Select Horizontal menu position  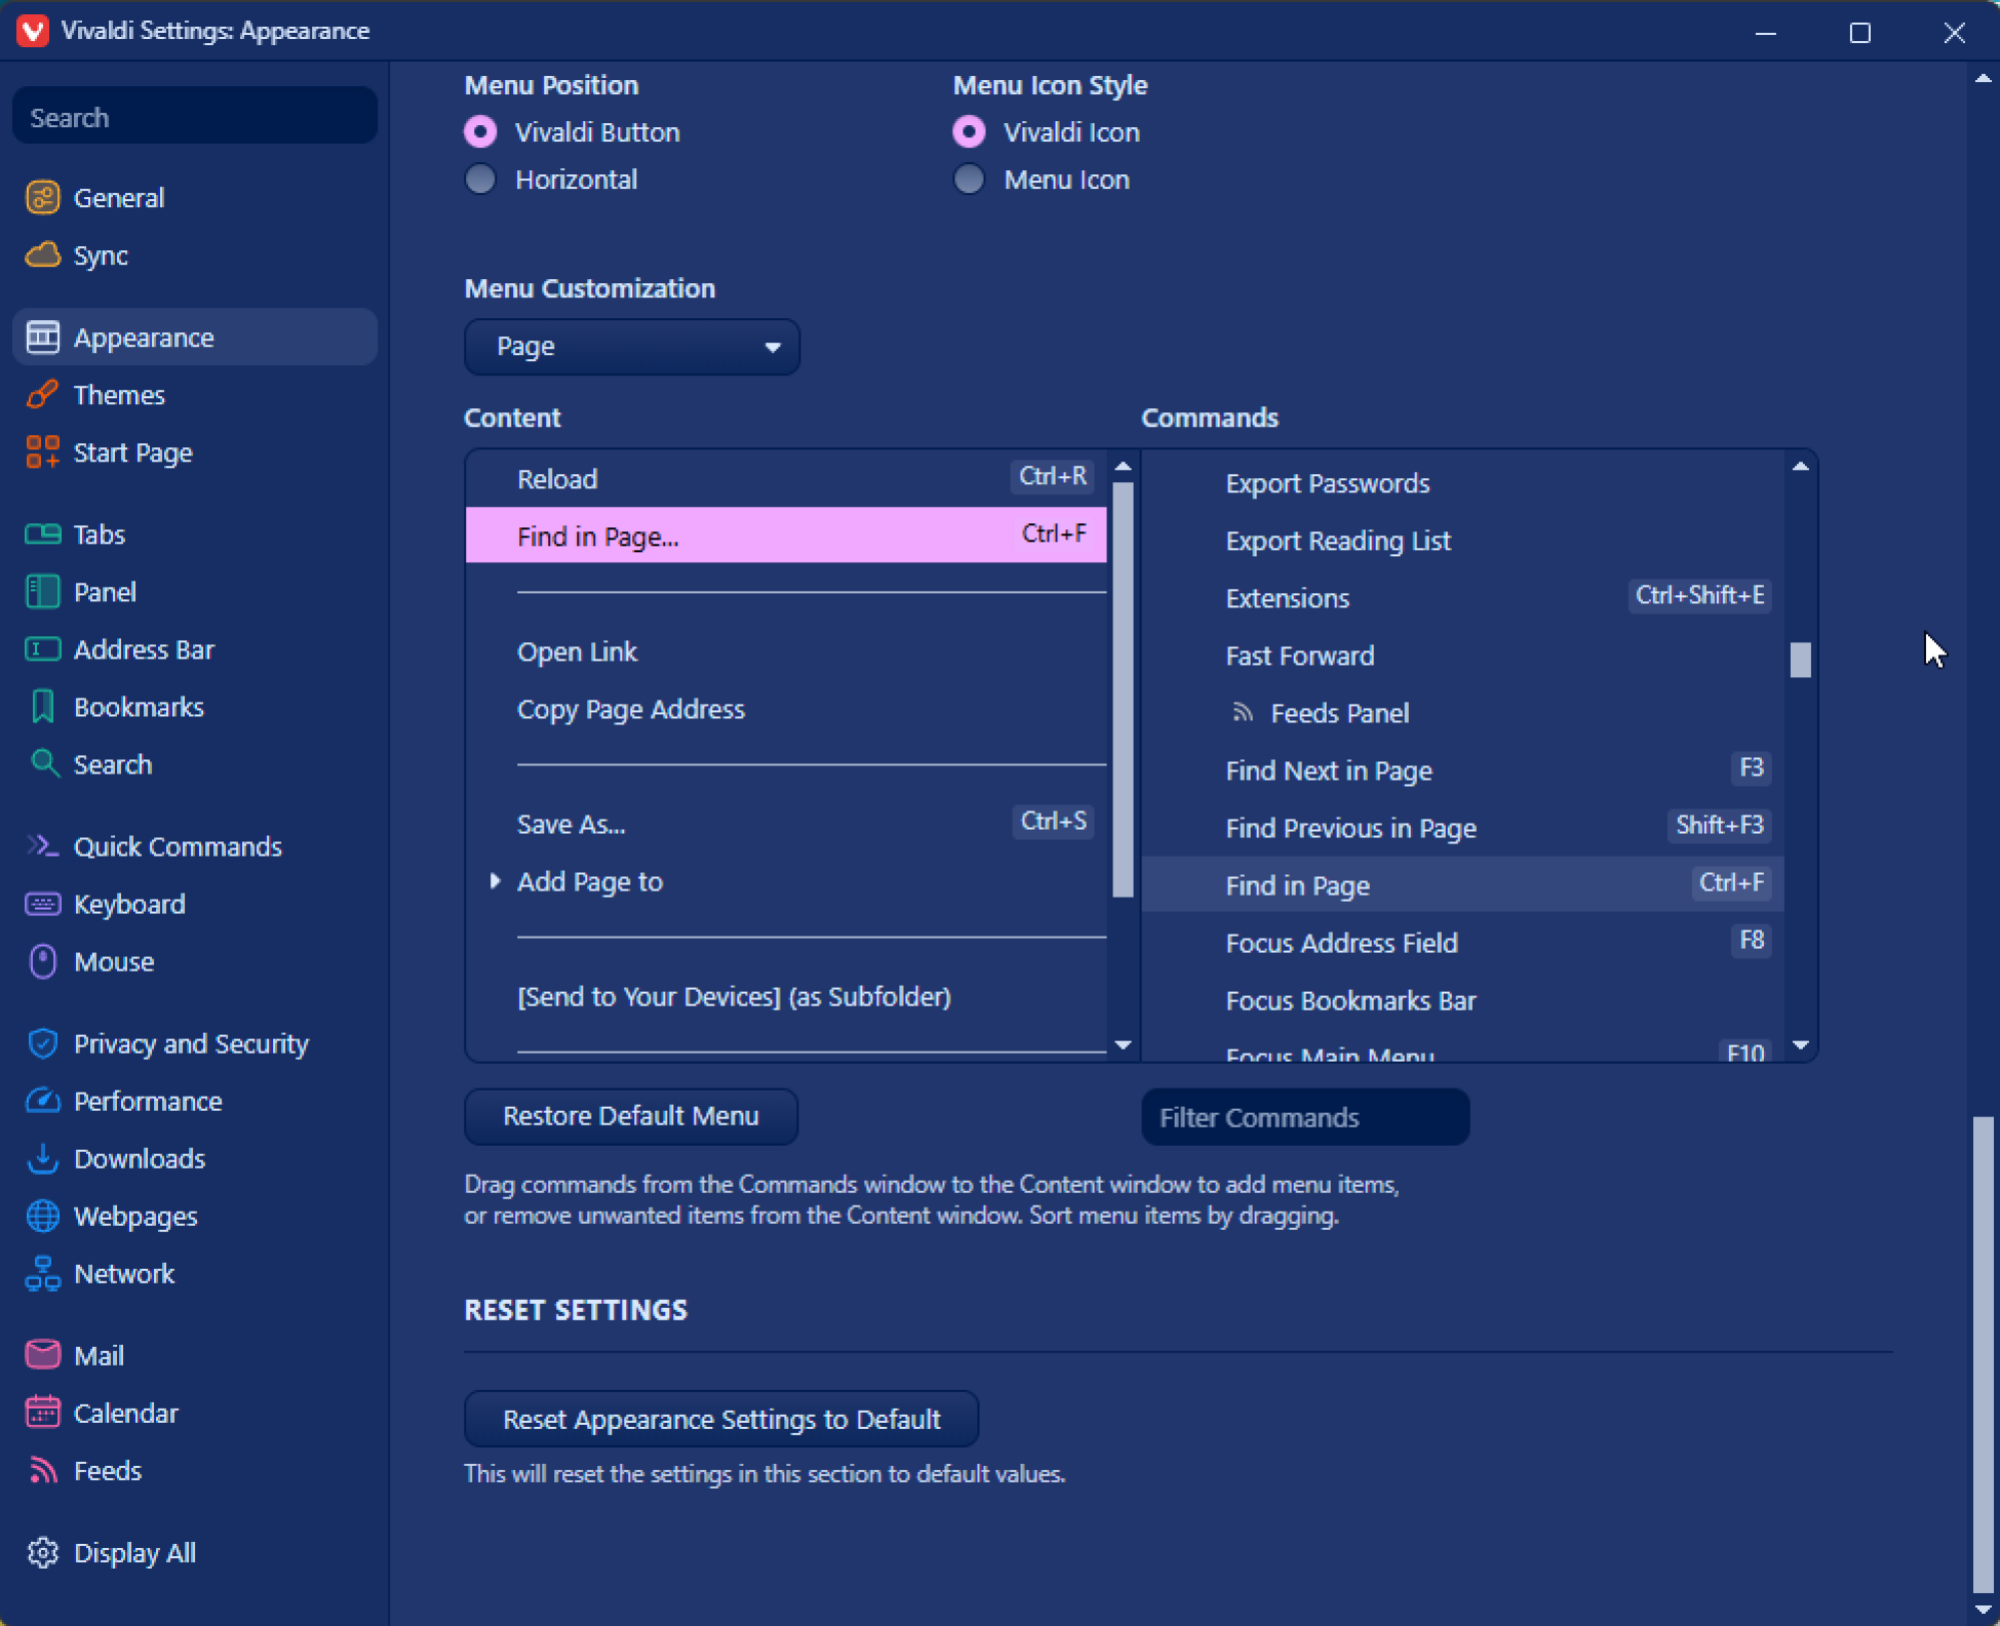[x=481, y=179]
